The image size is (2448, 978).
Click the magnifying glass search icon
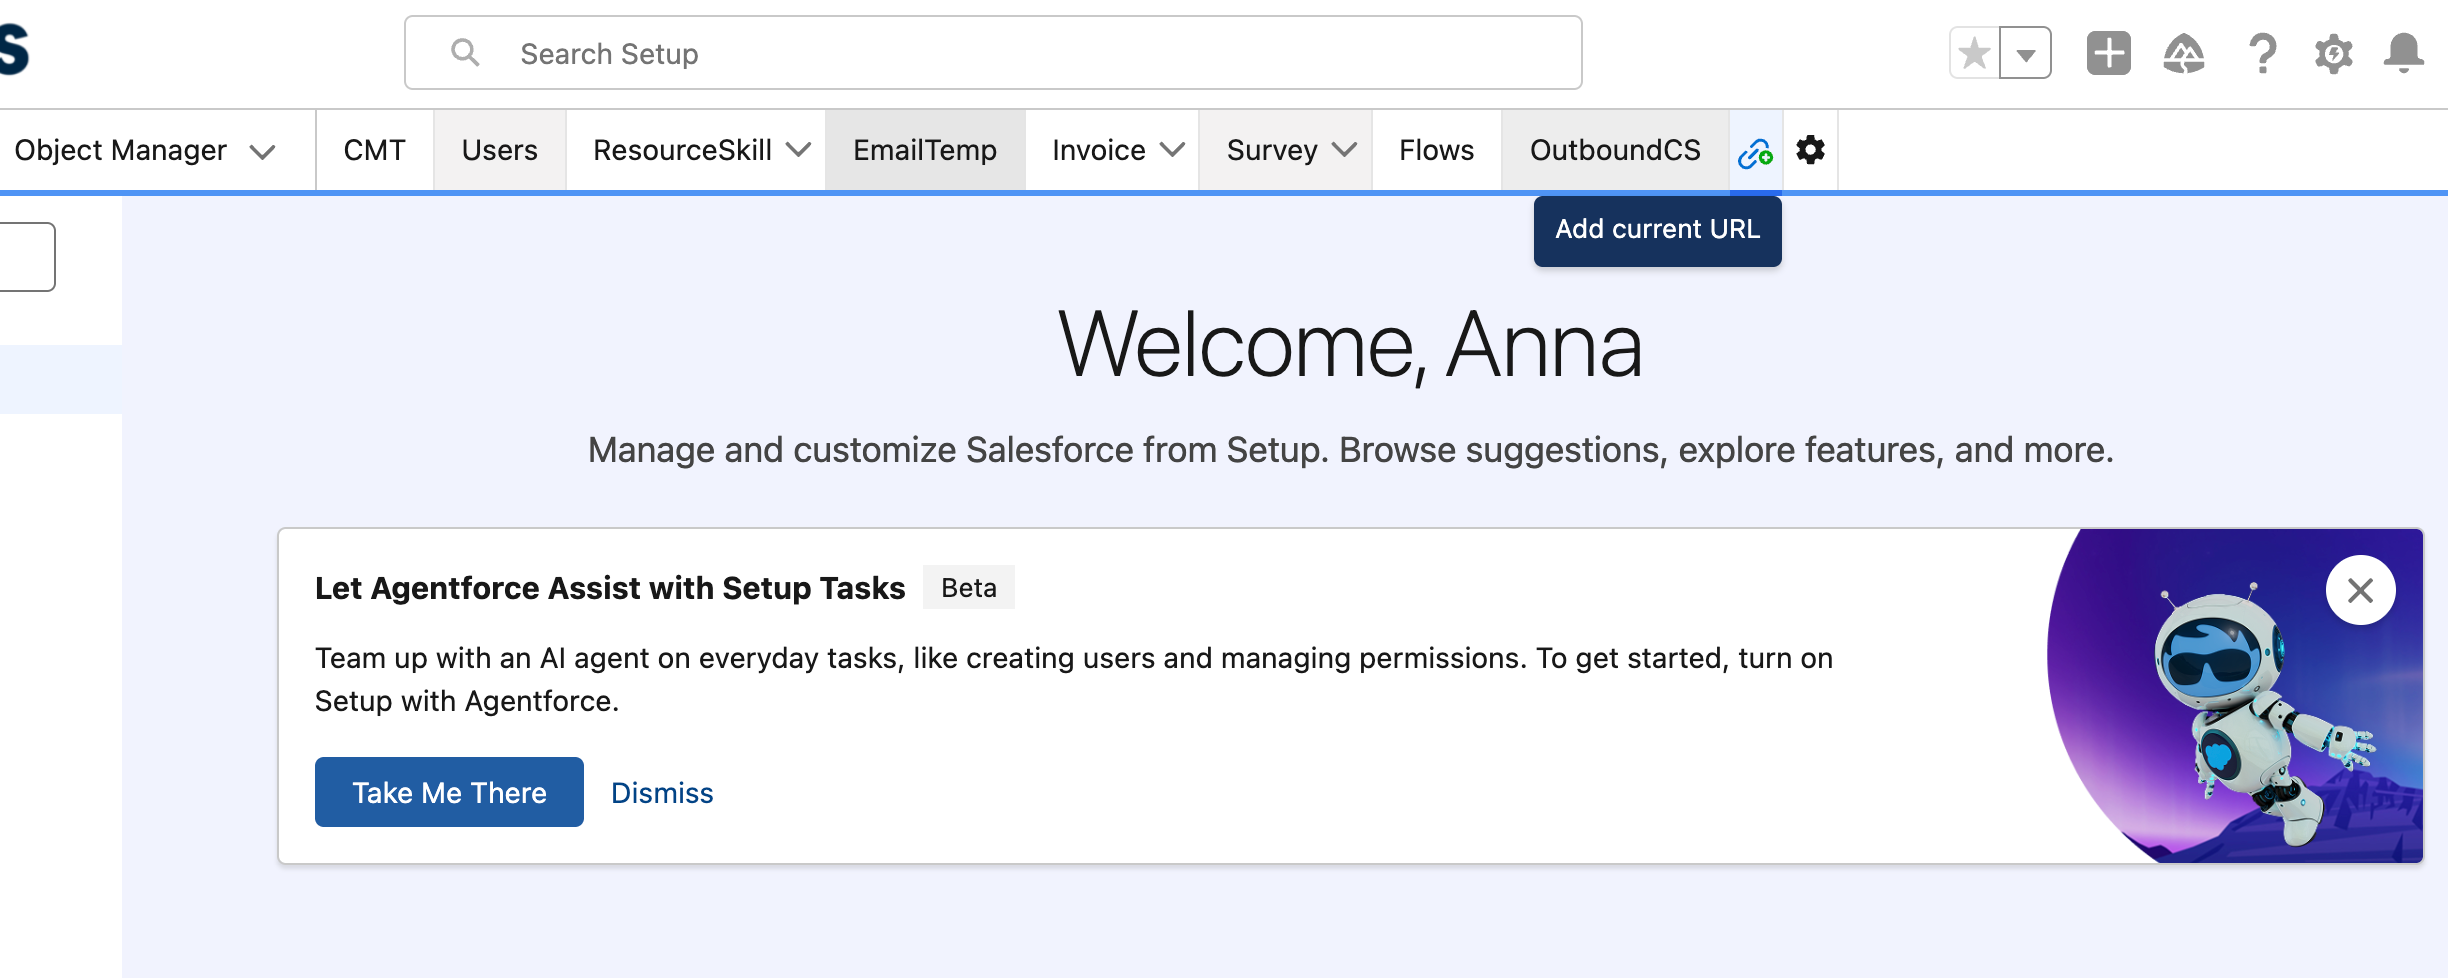click(x=465, y=52)
